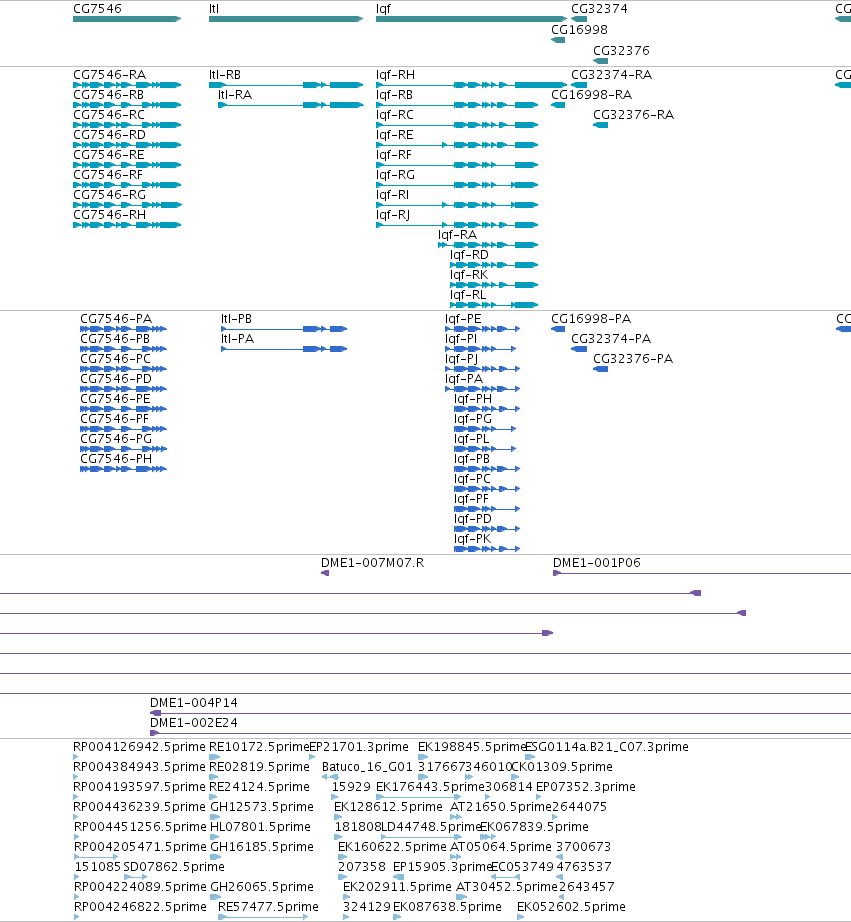Select protein Iqf-PL
The width and height of the screenshot is (851, 922).
point(485,449)
